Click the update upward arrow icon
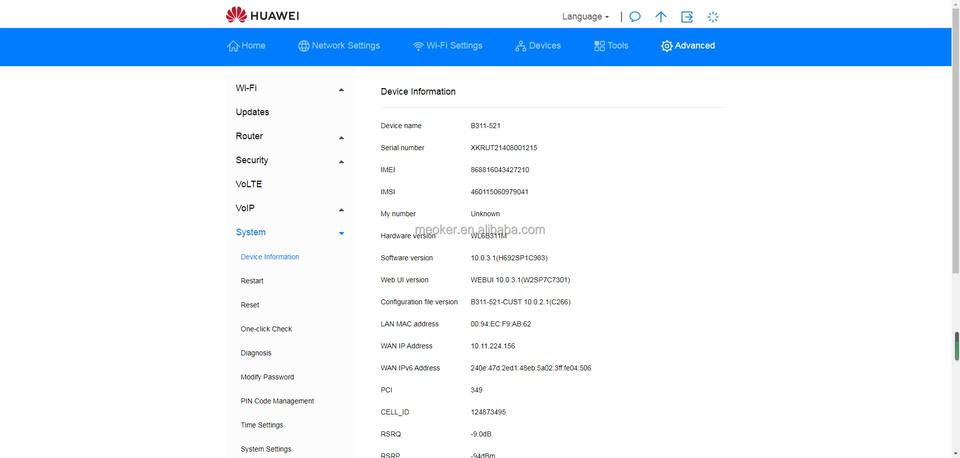 point(661,17)
